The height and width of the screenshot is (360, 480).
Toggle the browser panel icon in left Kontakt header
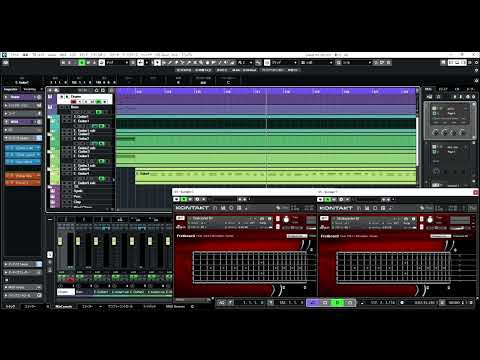(x=215, y=208)
